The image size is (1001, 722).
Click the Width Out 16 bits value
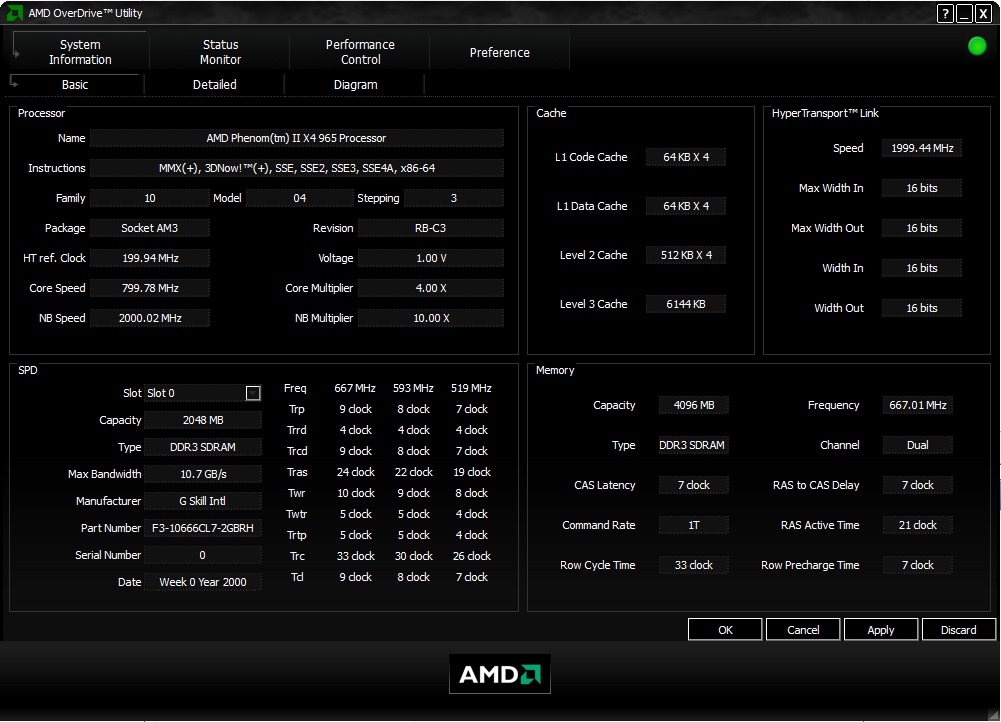[x=922, y=308]
